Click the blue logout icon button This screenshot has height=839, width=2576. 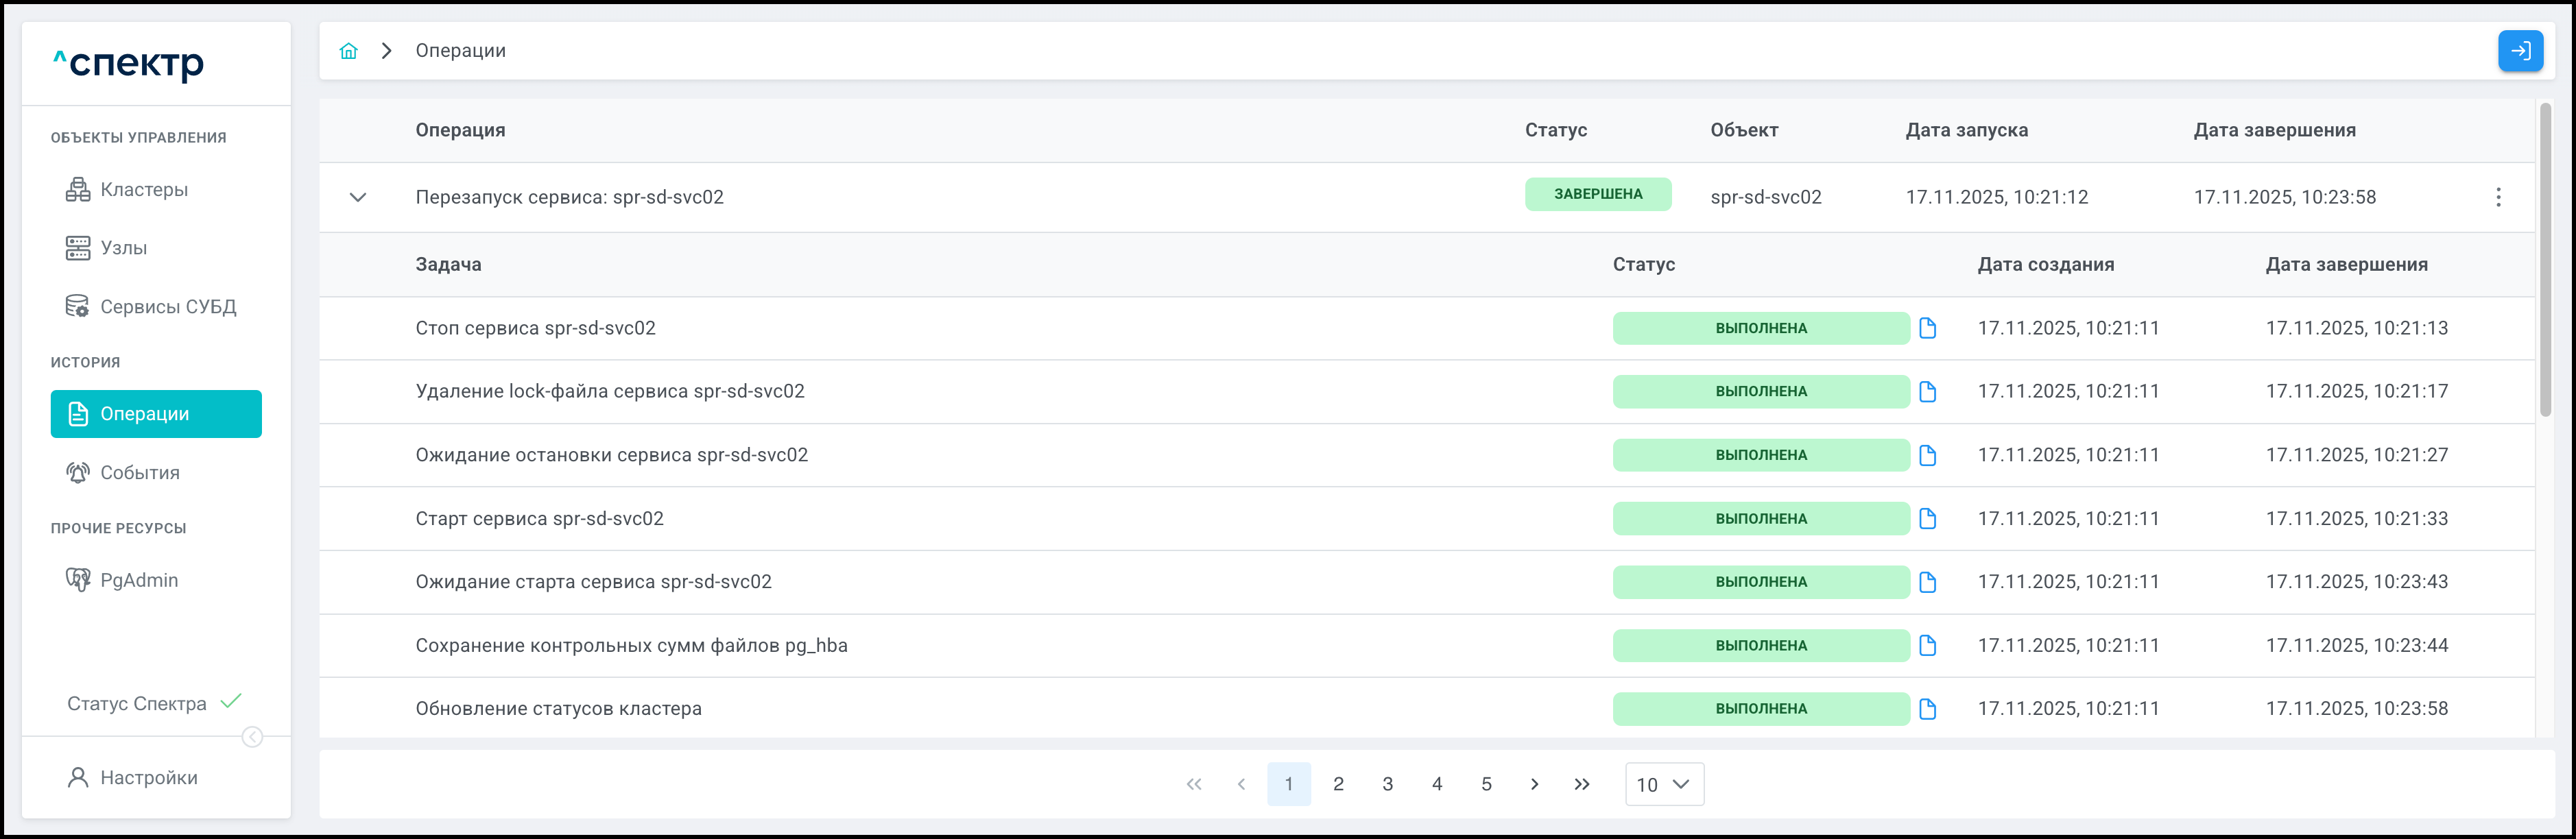pos(2520,51)
